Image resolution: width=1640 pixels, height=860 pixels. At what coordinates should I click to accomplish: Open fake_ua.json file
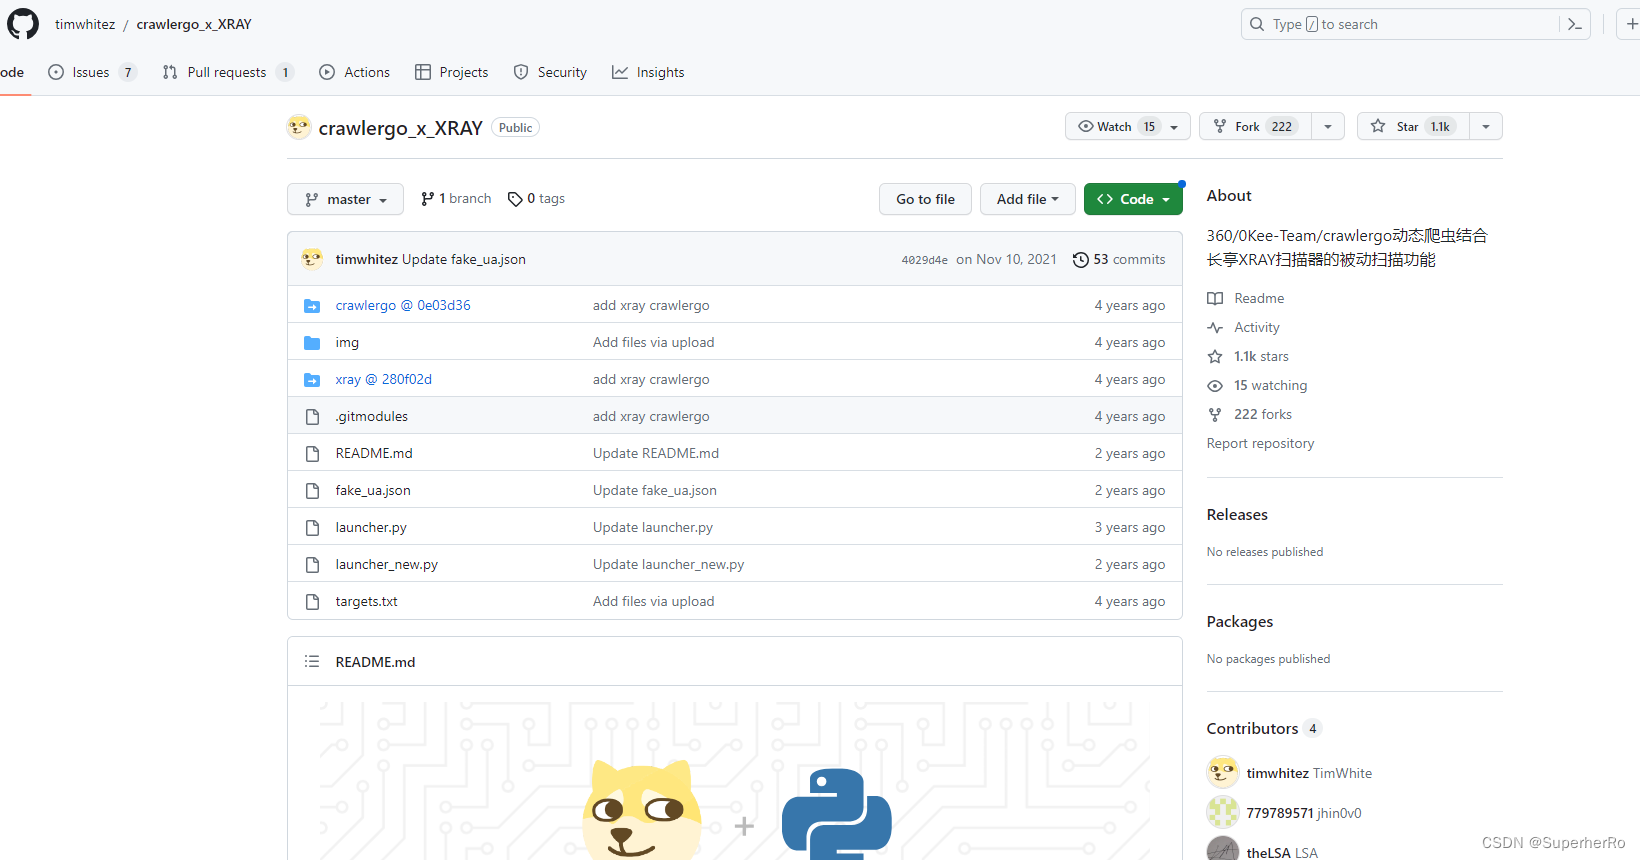click(x=373, y=490)
